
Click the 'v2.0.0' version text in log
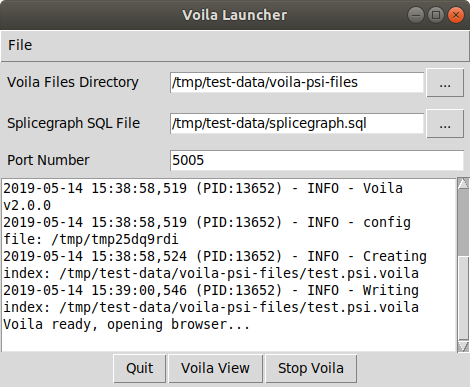[27, 205]
